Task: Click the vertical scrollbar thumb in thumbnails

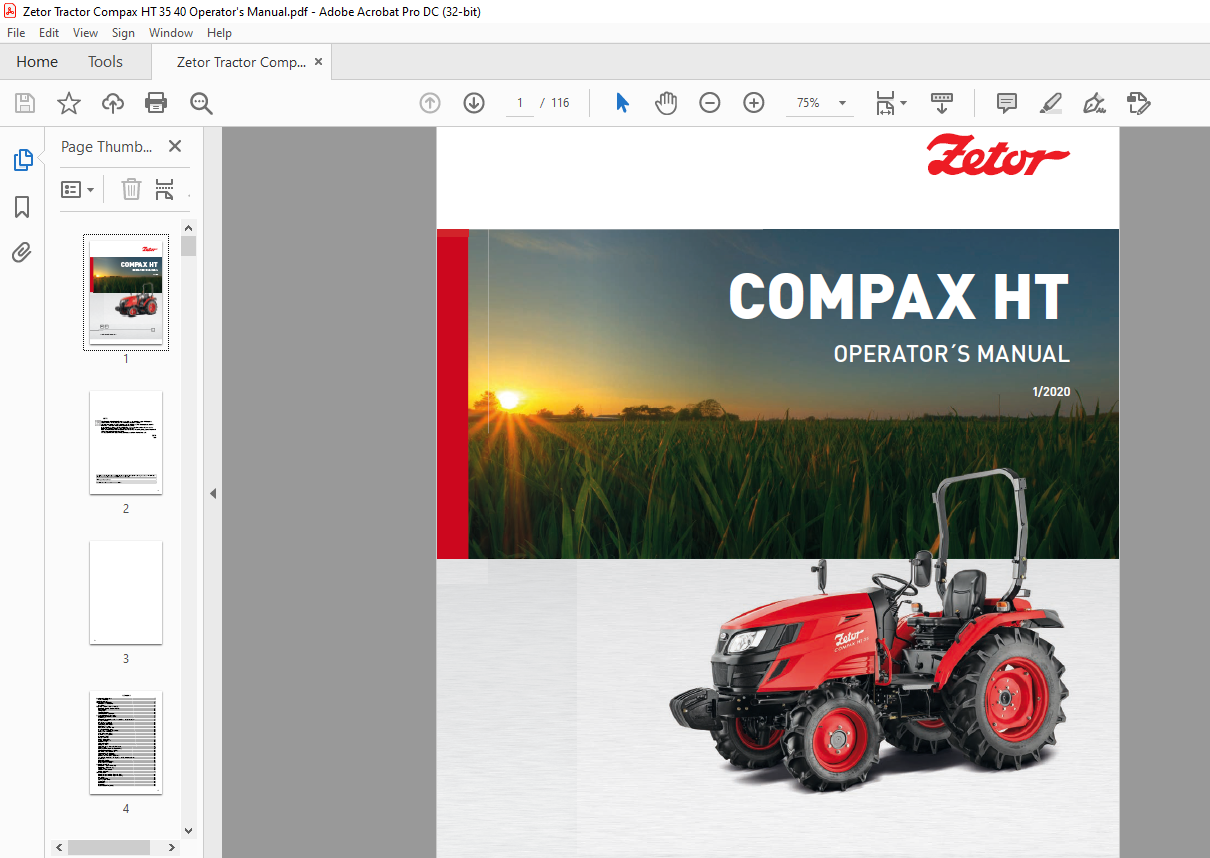Action: pos(189,246)
